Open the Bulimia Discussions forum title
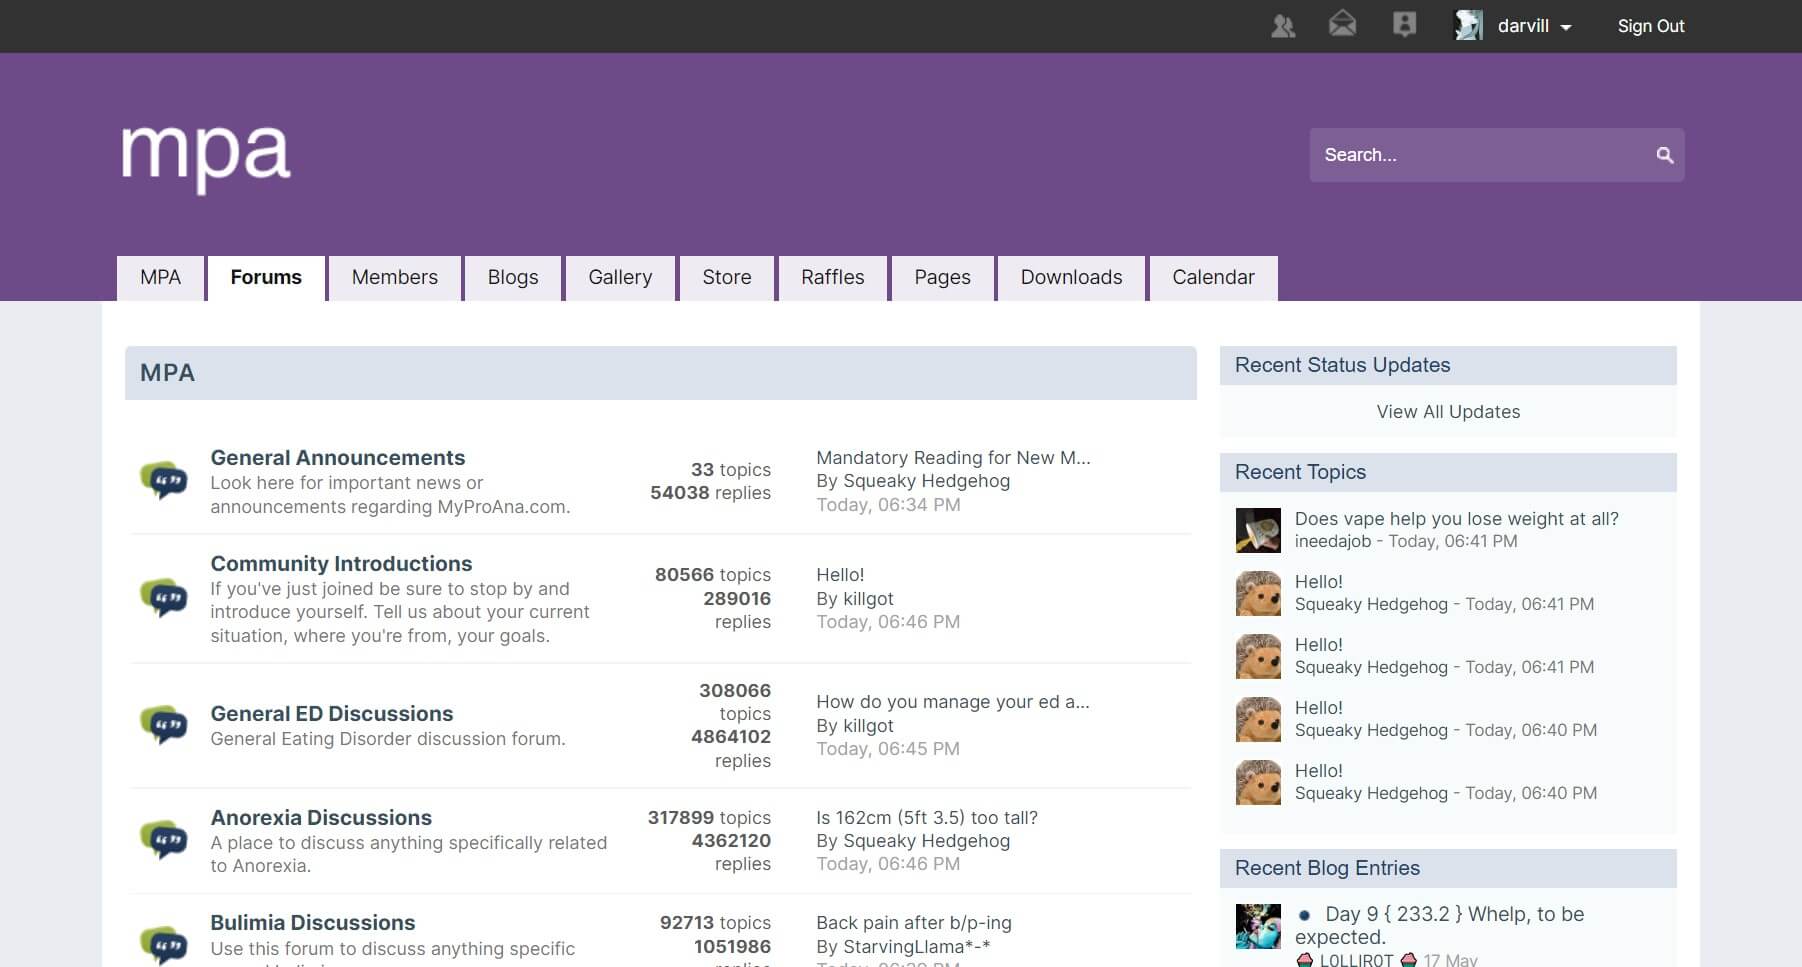Viewport: 1802px width, 967px height. pyautogui.click(x=313, y=923)
